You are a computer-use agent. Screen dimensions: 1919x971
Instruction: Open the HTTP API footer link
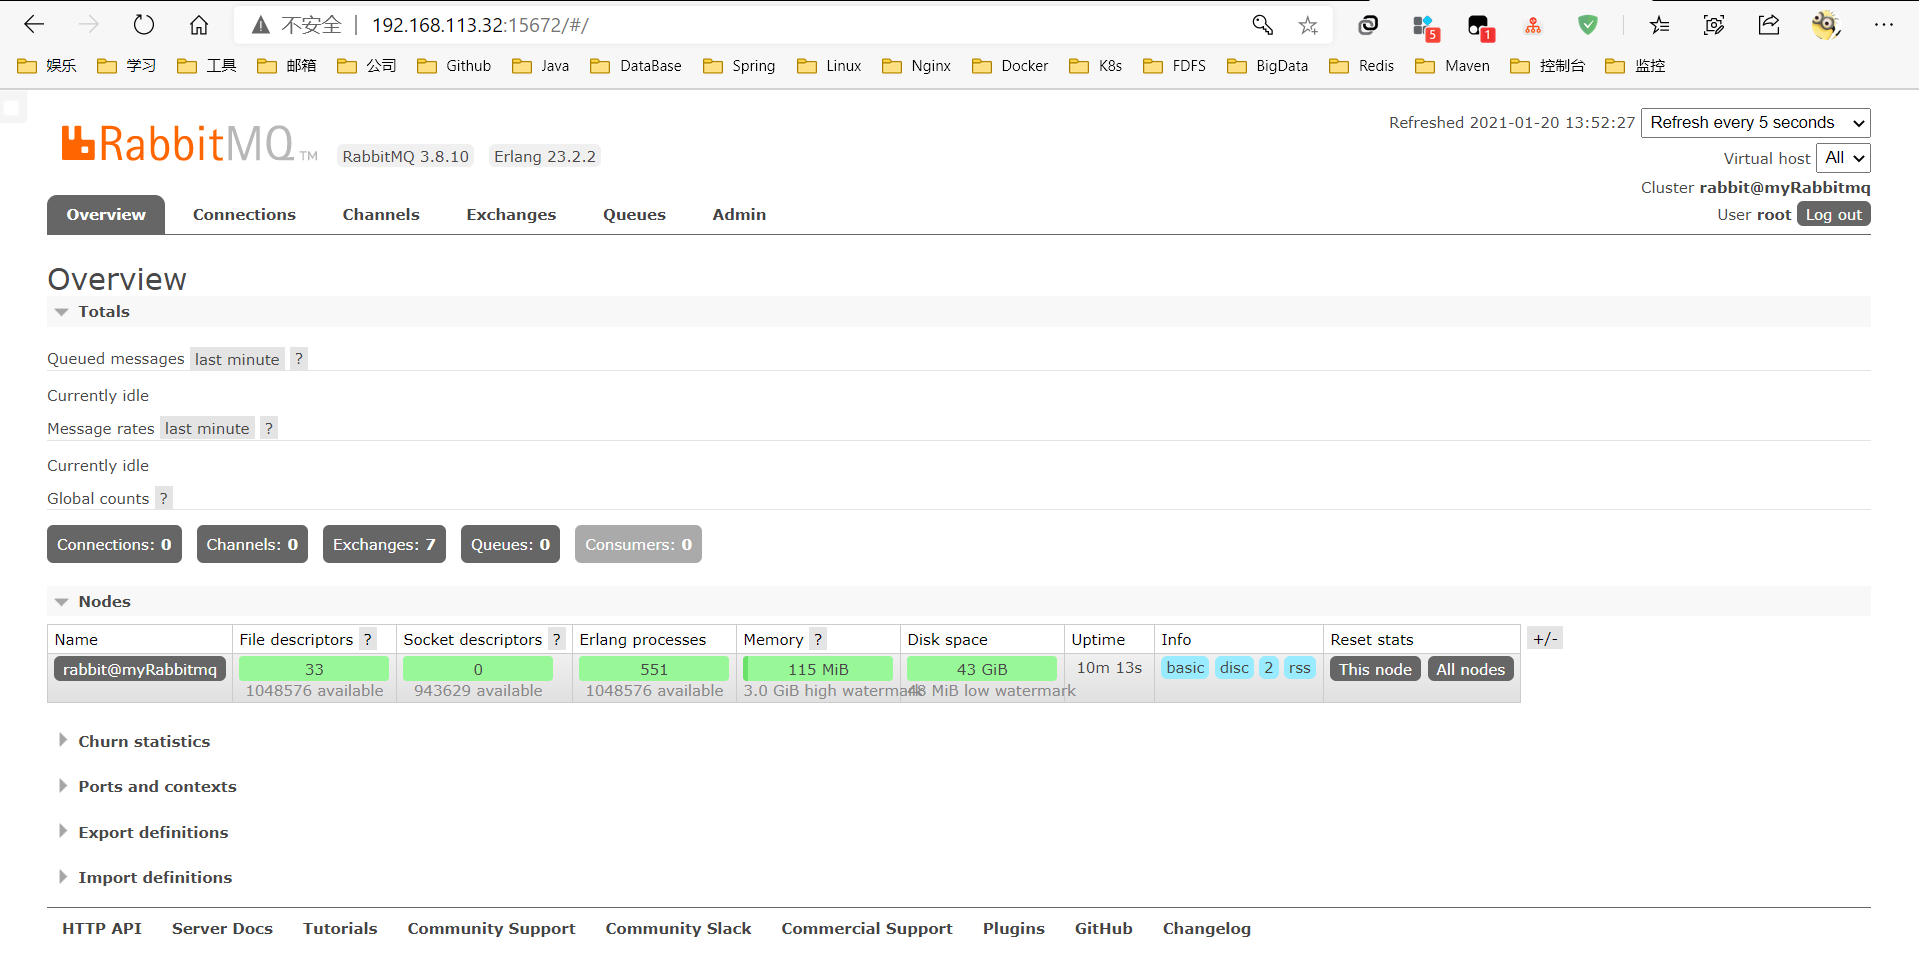pyautogui.click(x=102, y=929)
